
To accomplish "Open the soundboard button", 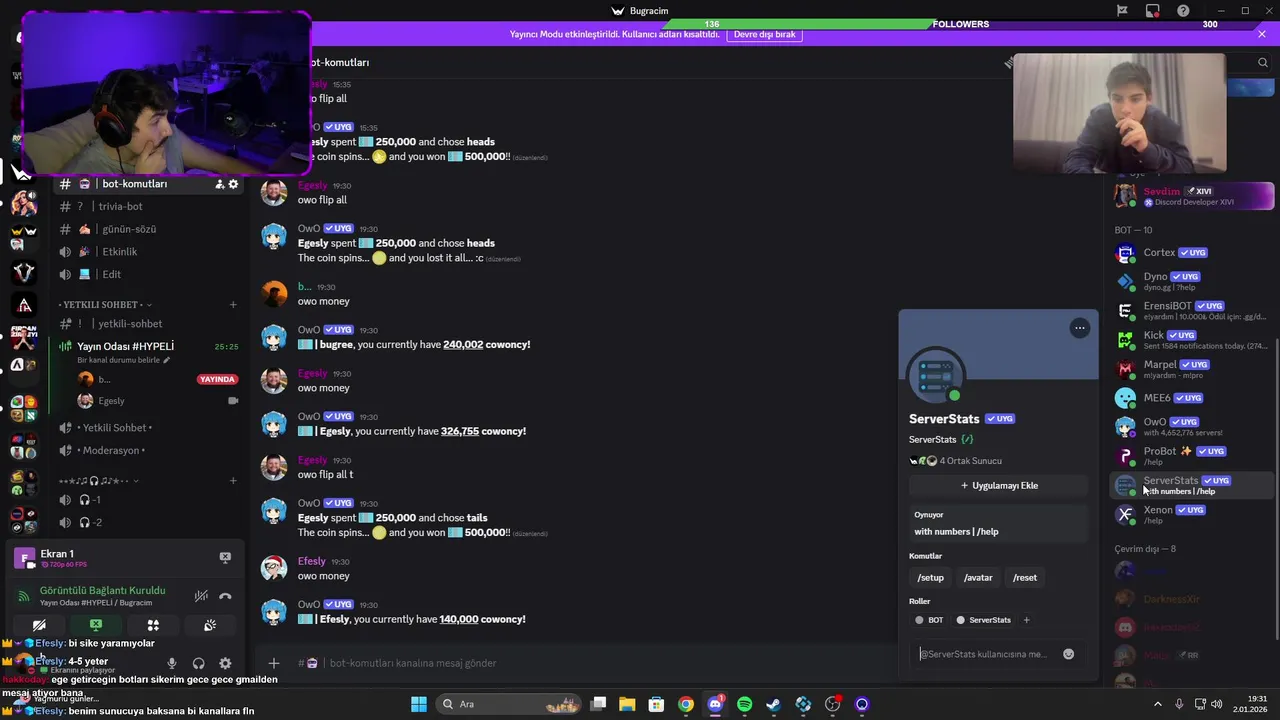I will [x=210, y=625].
